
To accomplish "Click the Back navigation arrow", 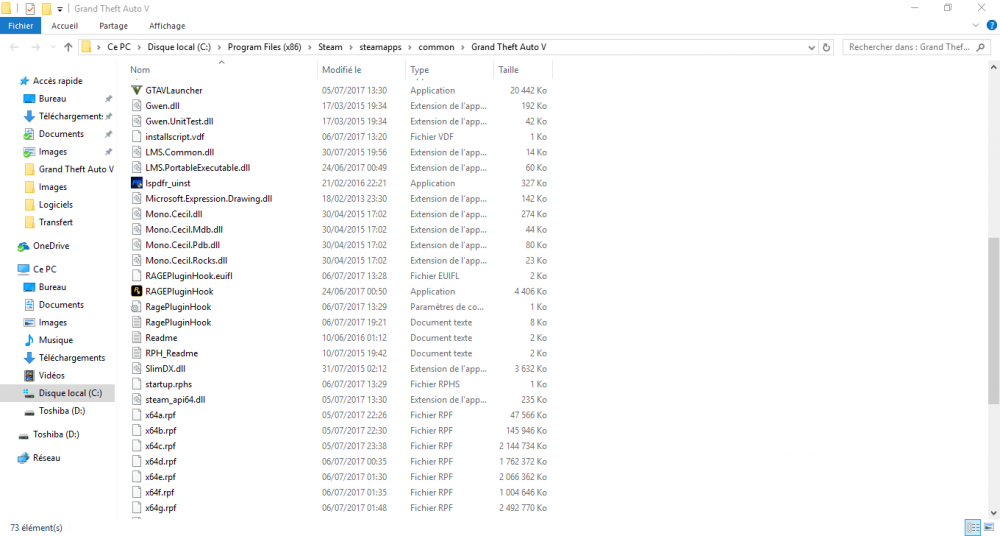I will coord(15,47).
